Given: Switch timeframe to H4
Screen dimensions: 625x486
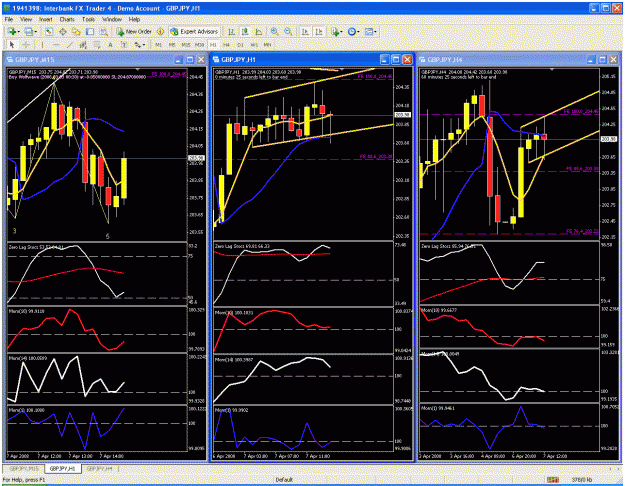Looking at the screenshot, I should [x=226, y=45].
